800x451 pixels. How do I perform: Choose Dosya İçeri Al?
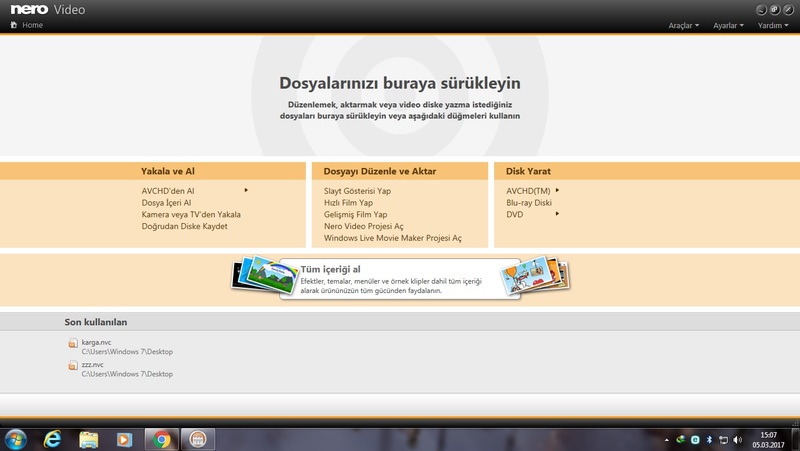tap(166, 203)
